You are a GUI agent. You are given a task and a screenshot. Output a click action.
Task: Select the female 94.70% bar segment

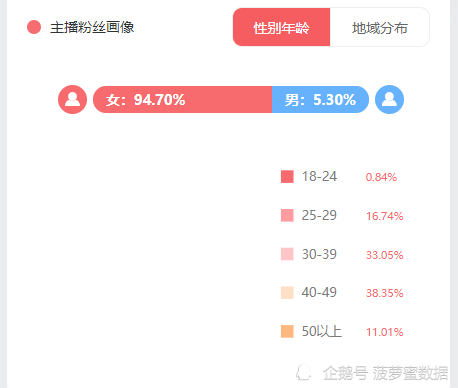pos(182,99)
